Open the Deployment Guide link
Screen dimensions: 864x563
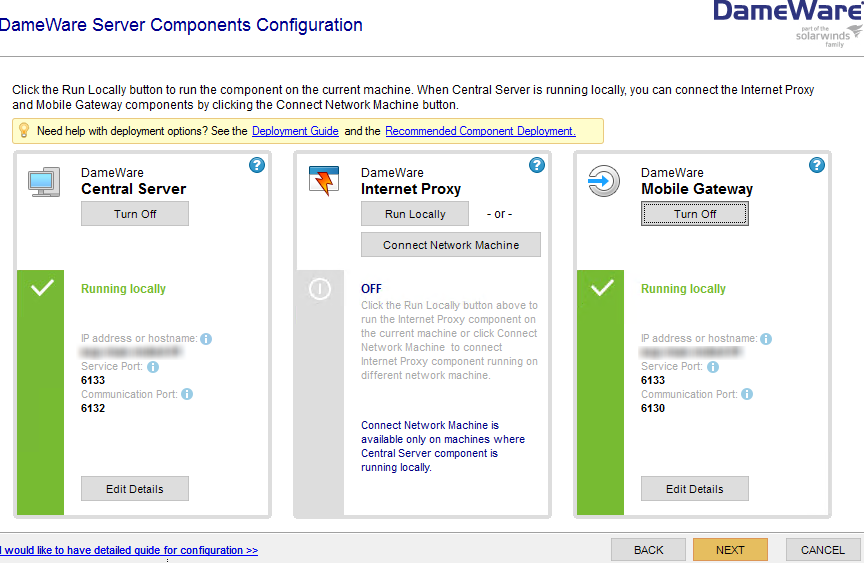coord(295,131)
